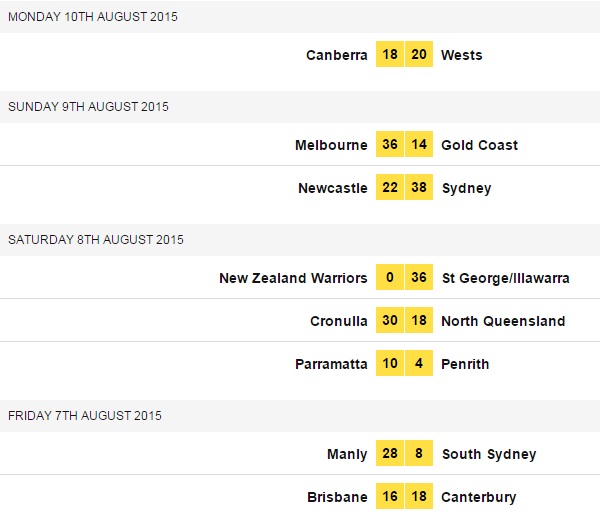Click the Canberra team name

coord(337,55)
